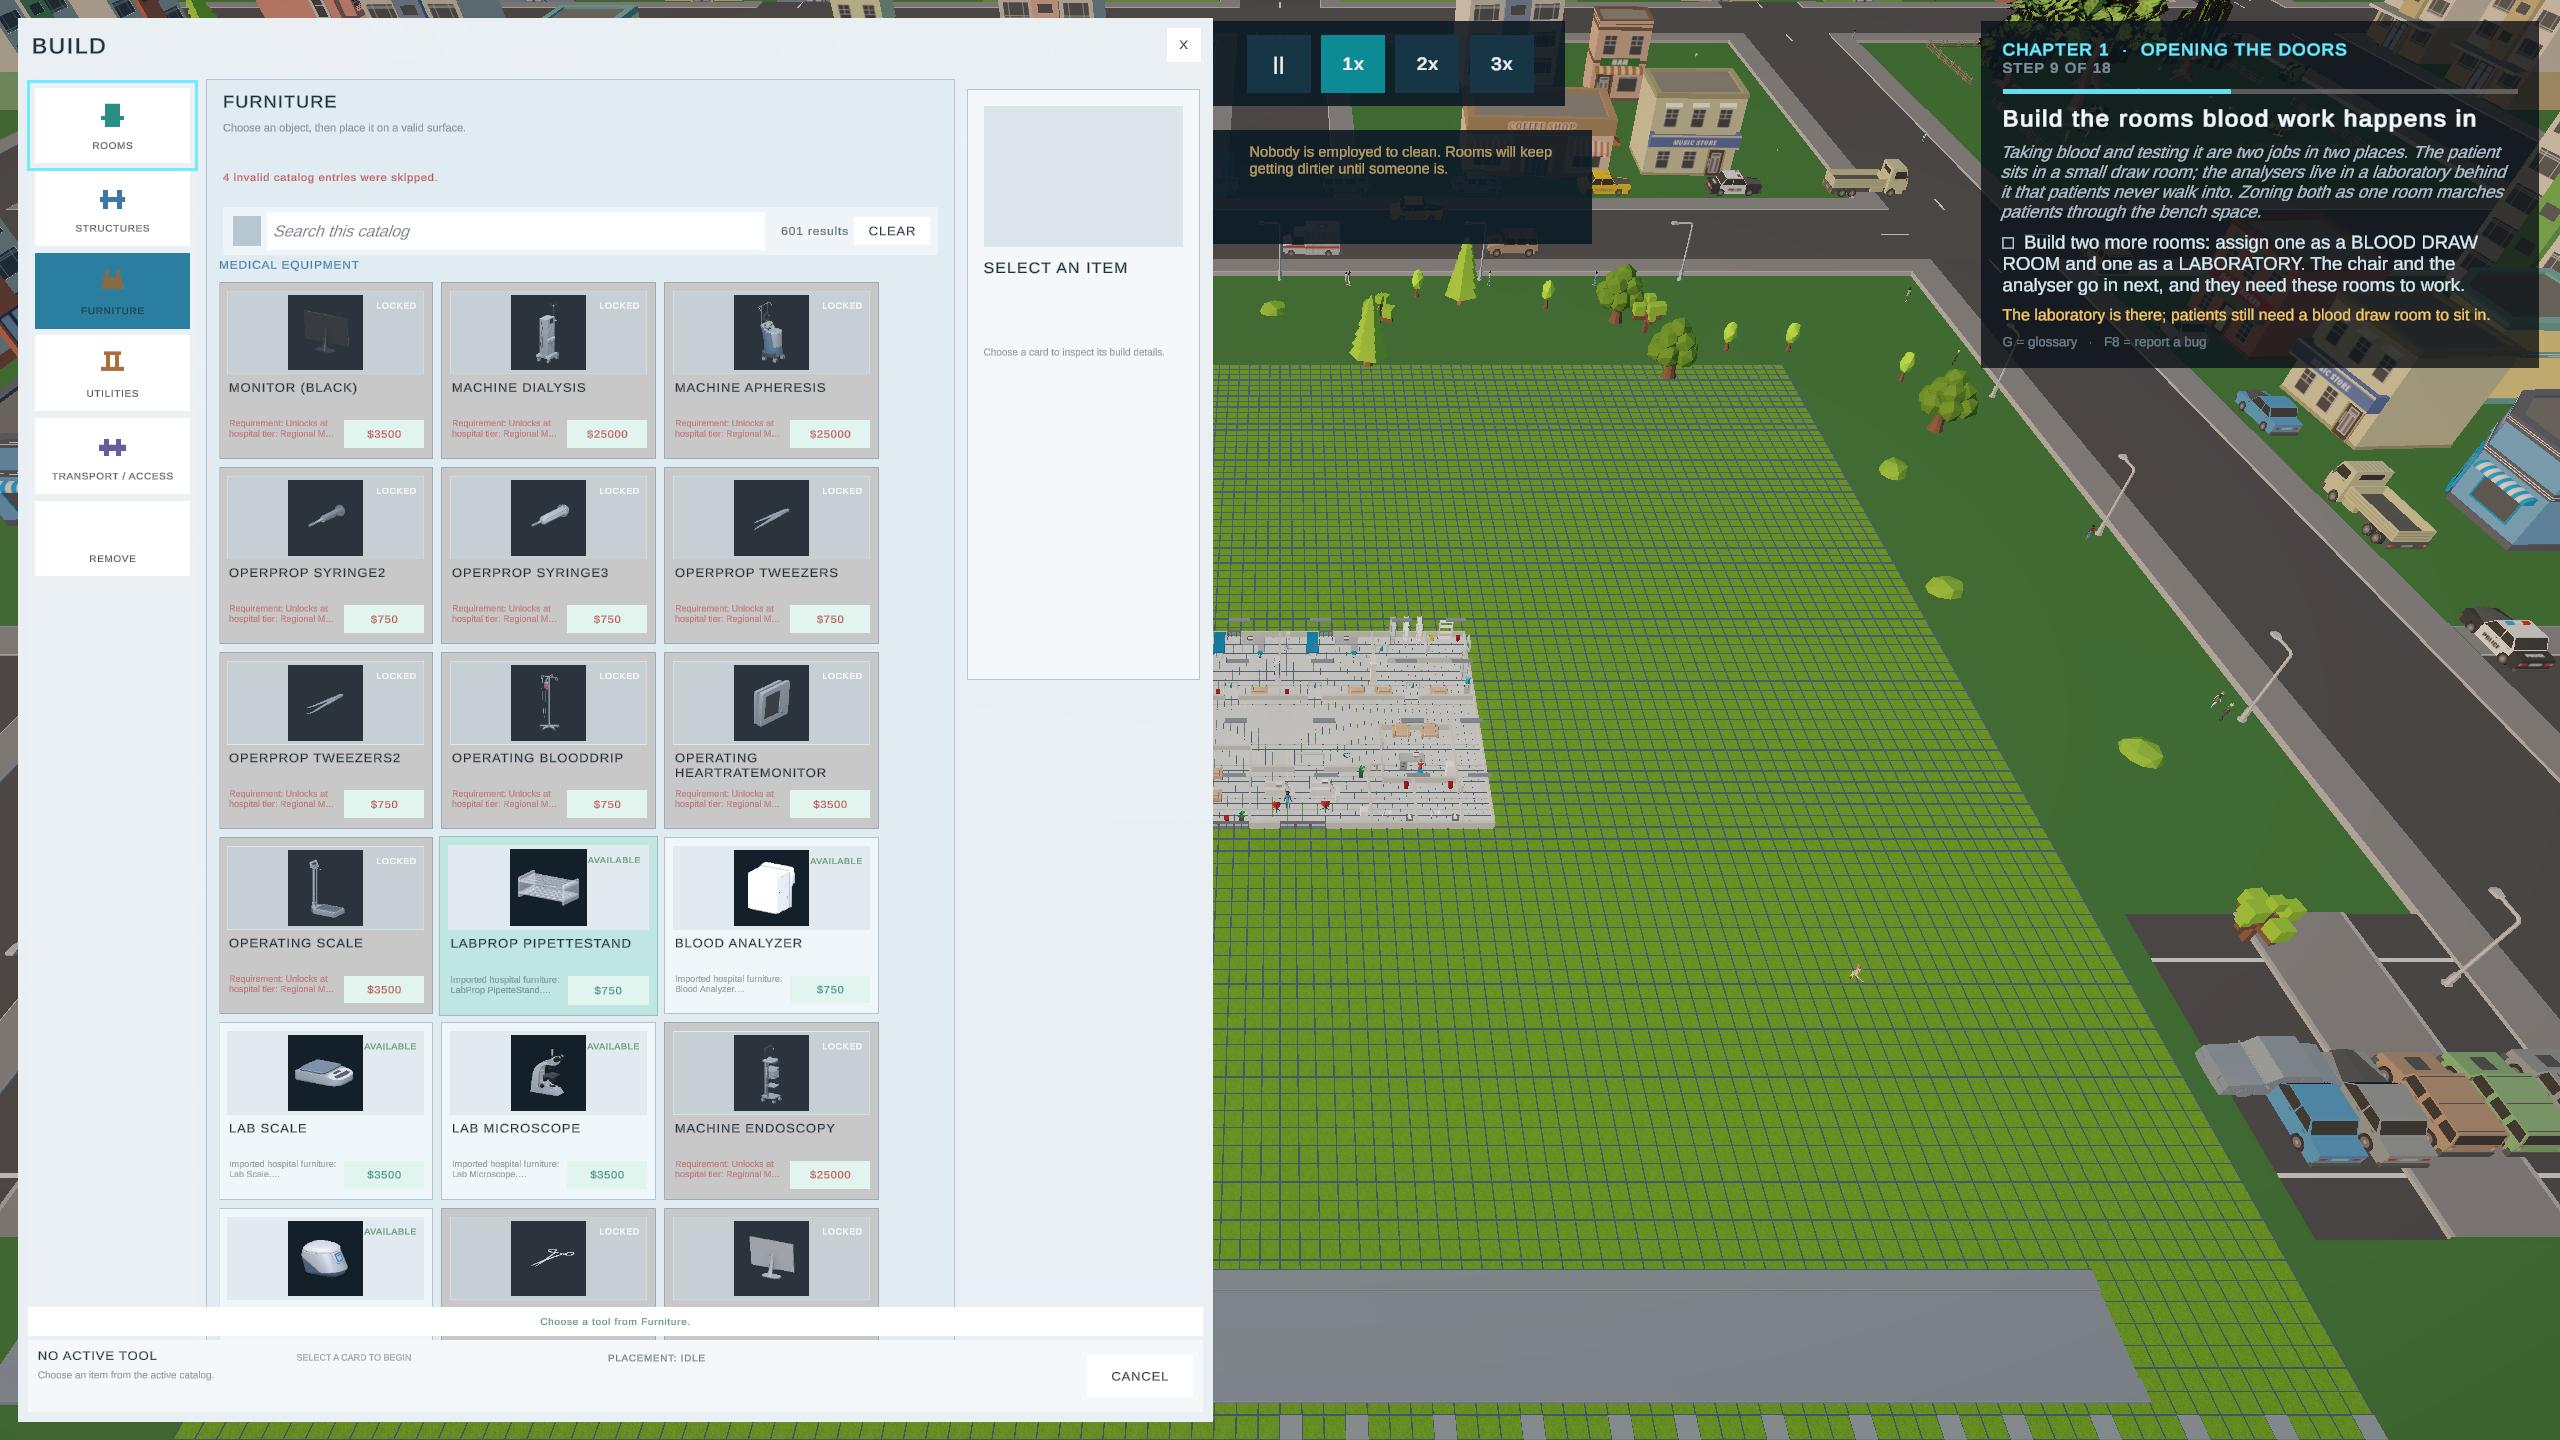Select the centrifuge item icon in bottom row

click(x=325, y=1258)
